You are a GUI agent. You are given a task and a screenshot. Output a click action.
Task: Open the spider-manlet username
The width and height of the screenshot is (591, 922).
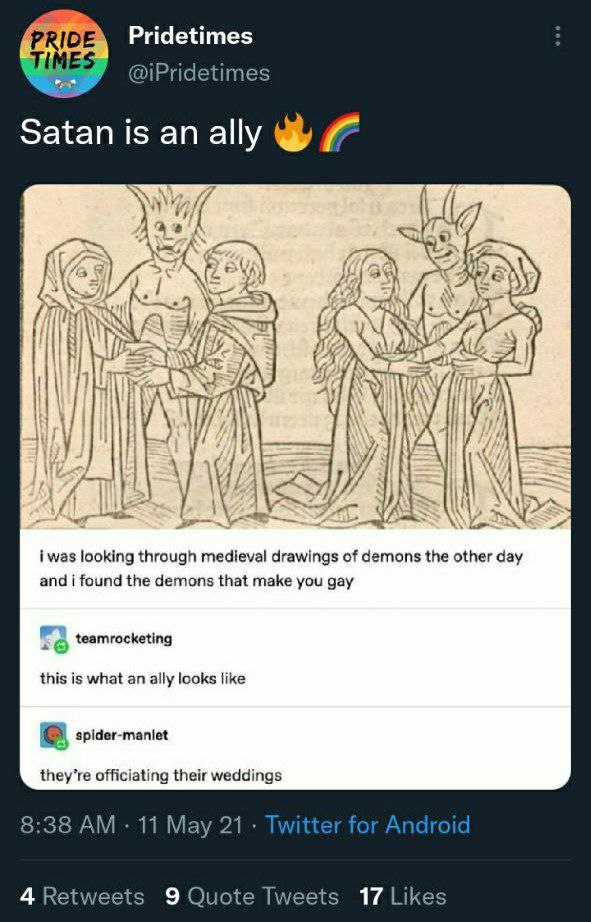122,734
